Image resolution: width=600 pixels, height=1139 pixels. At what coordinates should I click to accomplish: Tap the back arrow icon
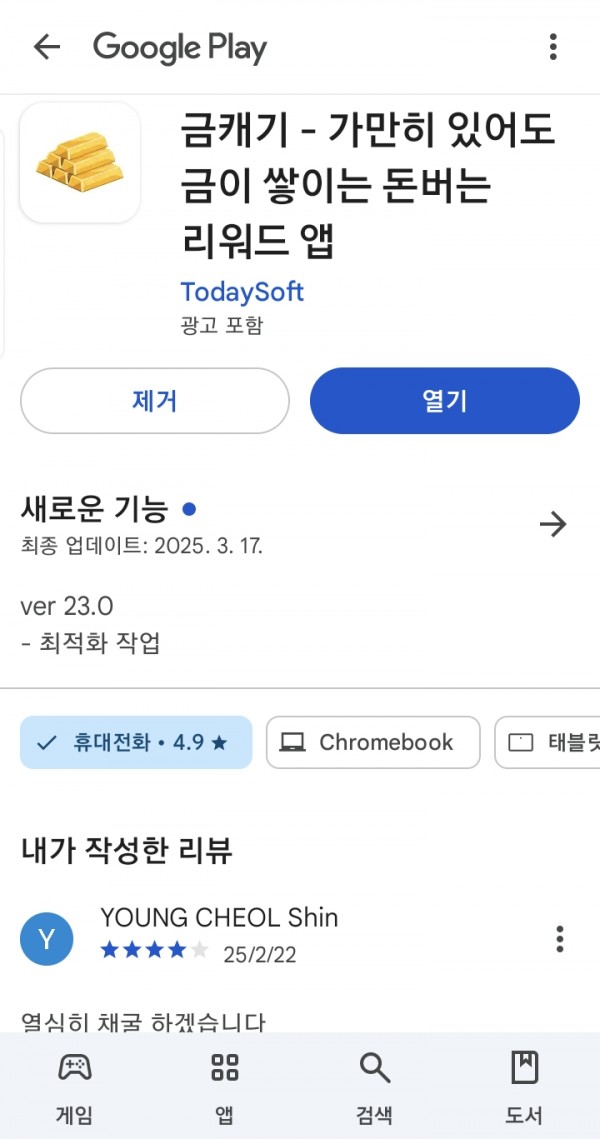tap(46, 47)
